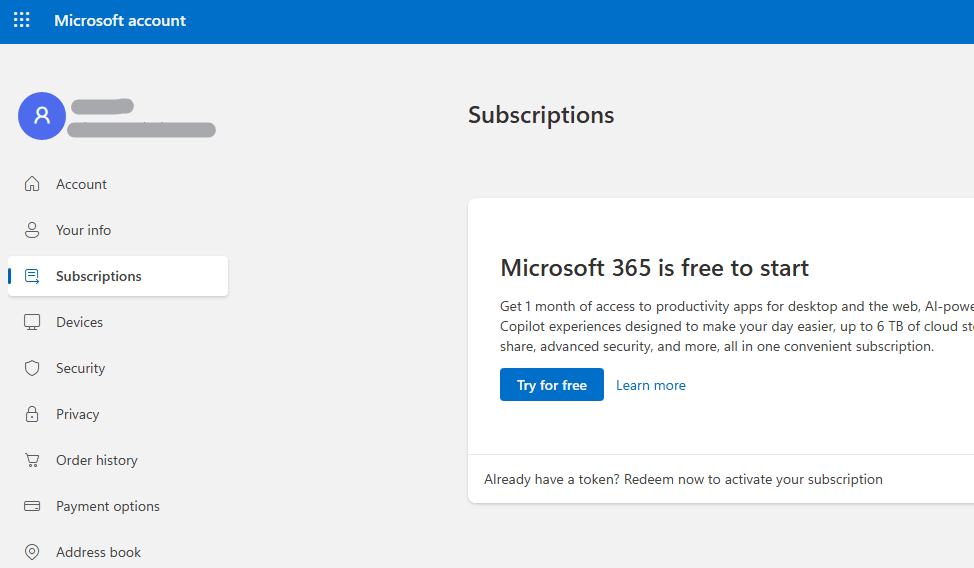Click the shopping cart icon for Order history

coord(32,460)
